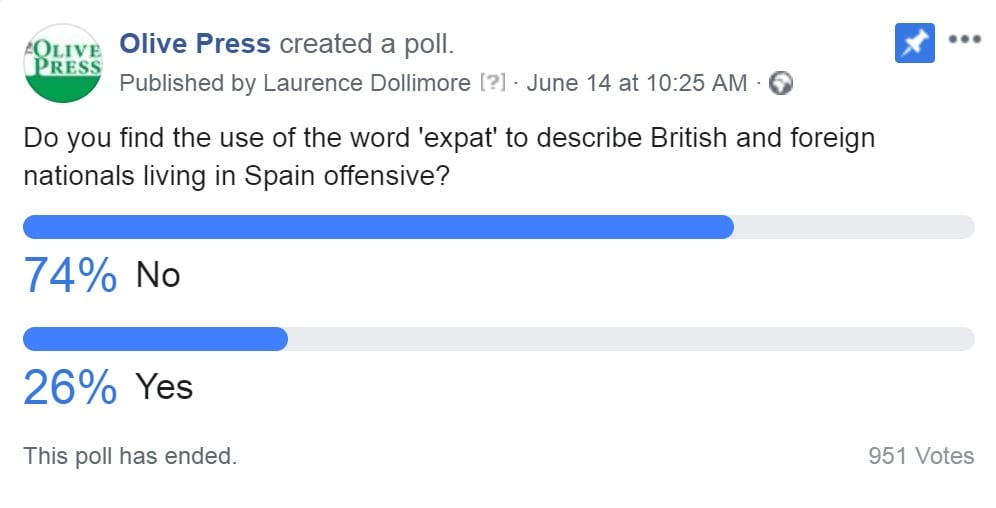Open the three-dot post options menu
Viewport: 996px width, 508px height.
(965, 39)
